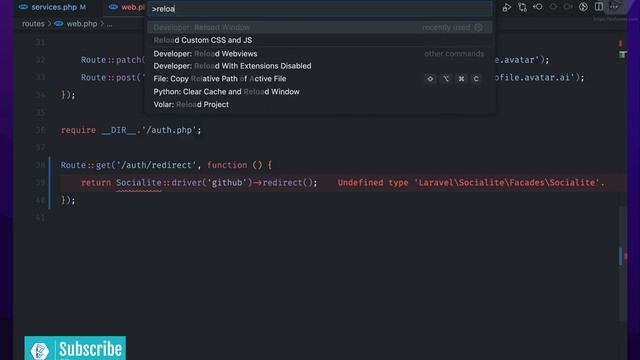Select 'Developer: Reload Webviews' command
This screenshot has height=360, width=640.
(320, 54)
